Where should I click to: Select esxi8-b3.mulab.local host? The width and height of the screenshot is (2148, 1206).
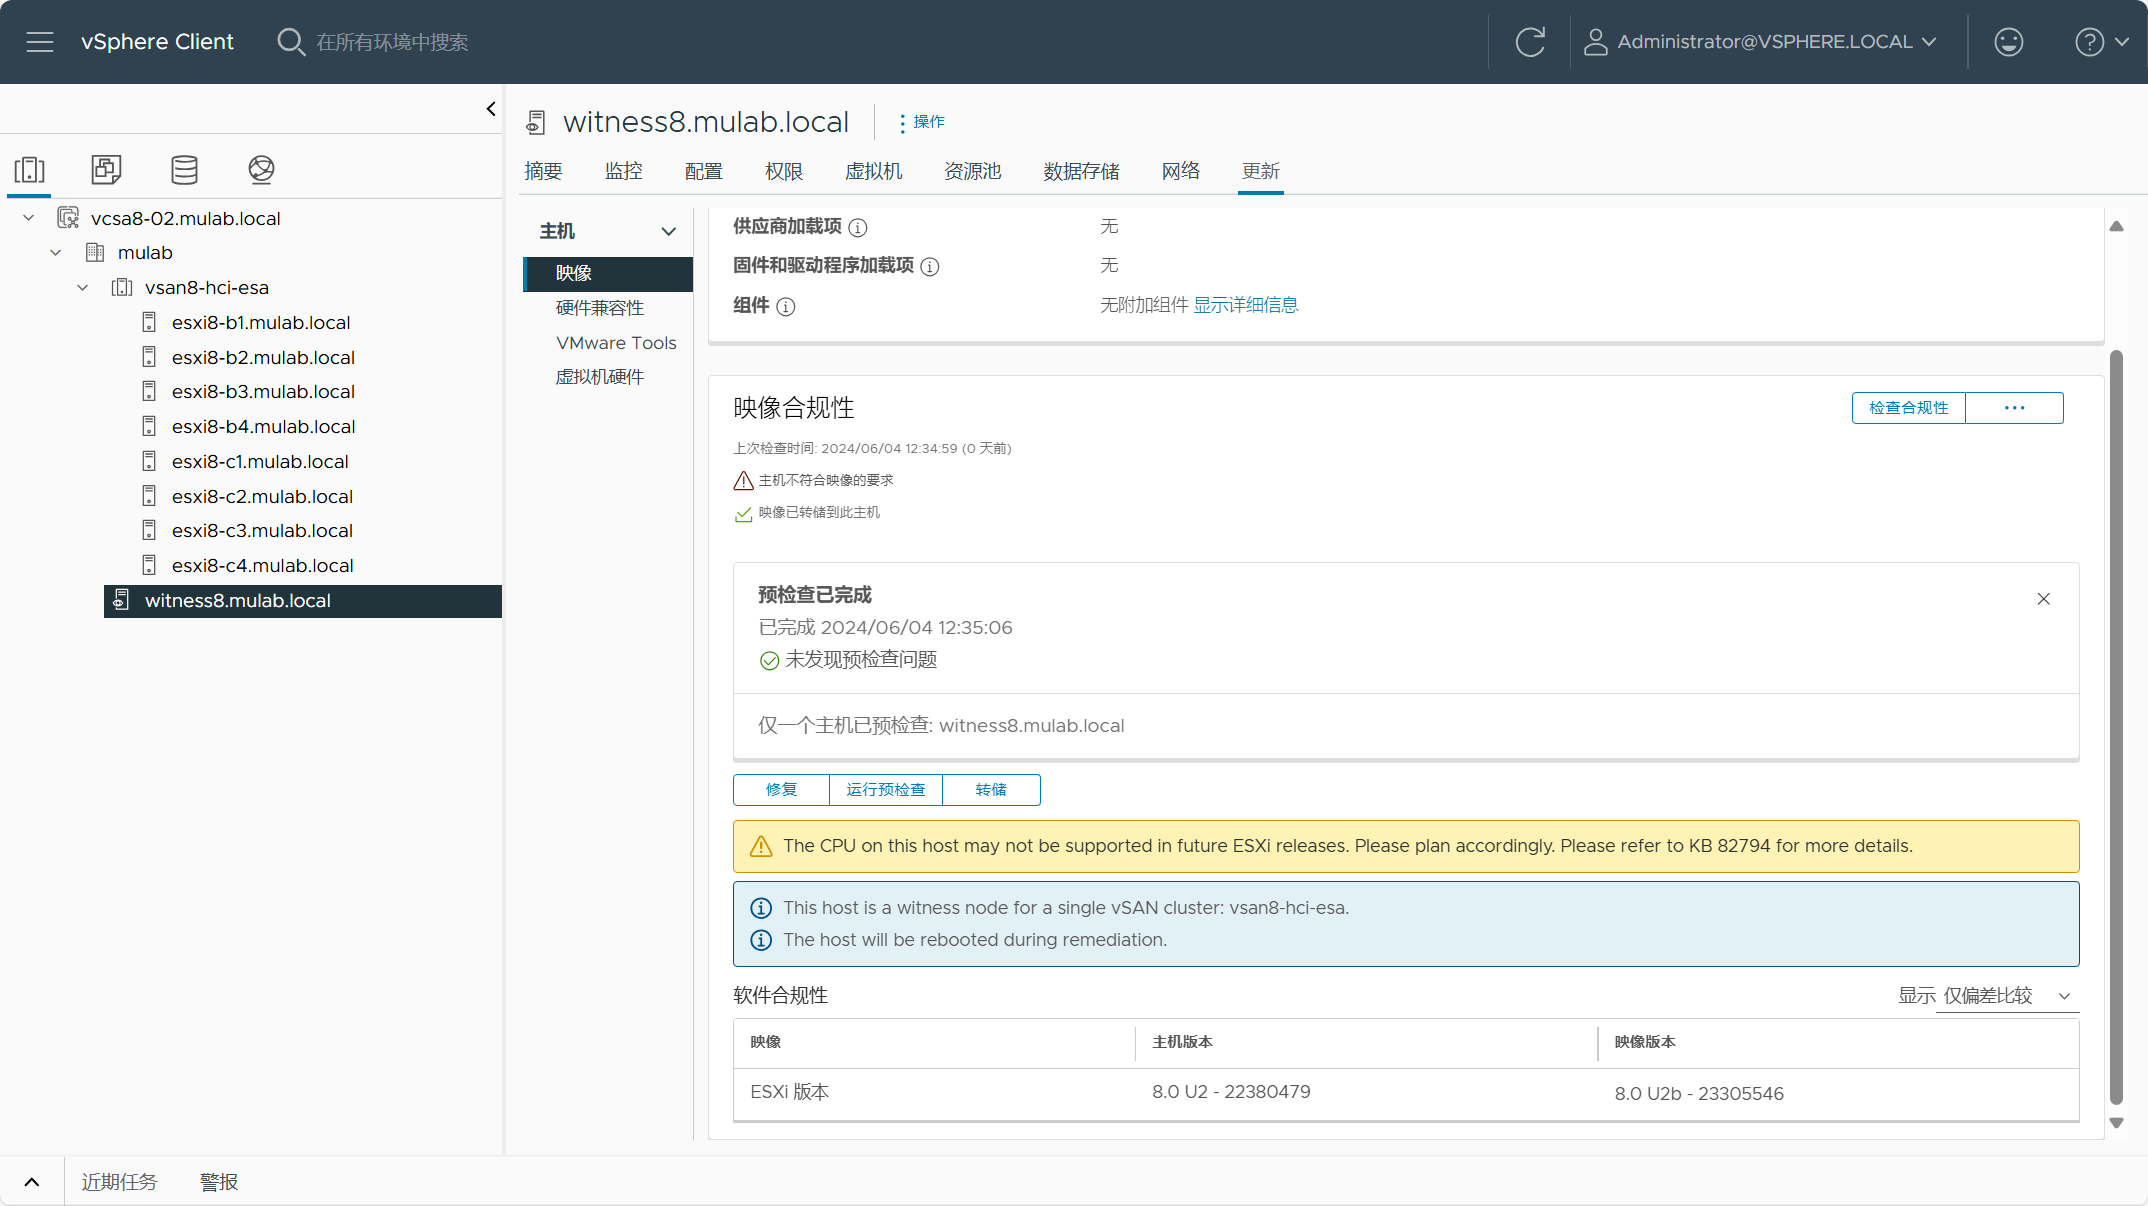(263, 392)
